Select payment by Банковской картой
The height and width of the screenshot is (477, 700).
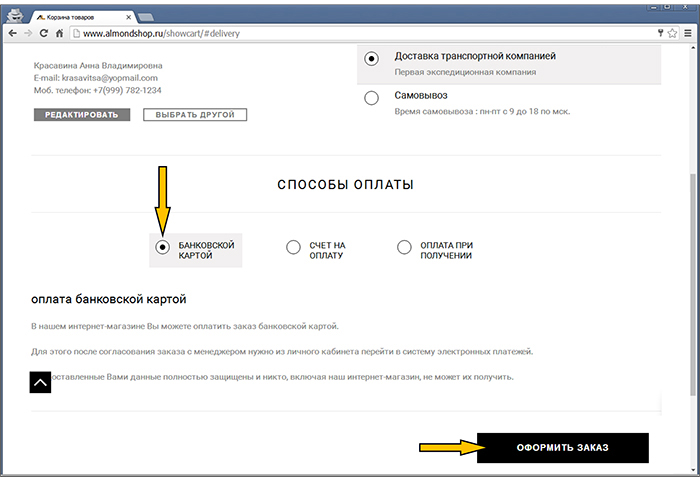(x=162, y=247)
